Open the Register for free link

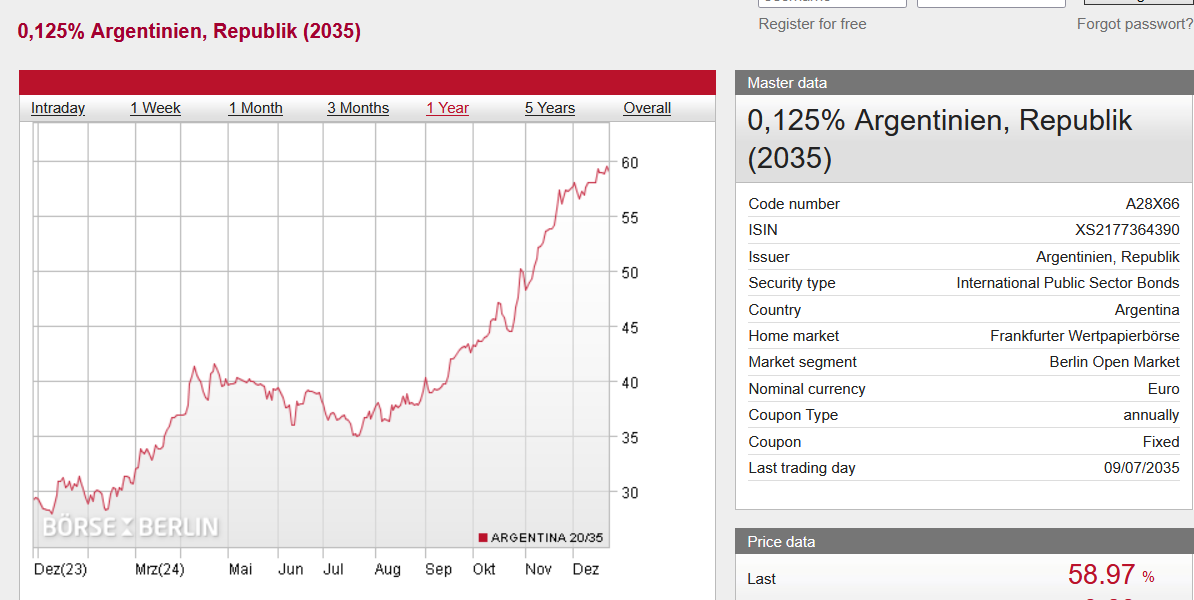pyautogui.click(x=812, y=24)
